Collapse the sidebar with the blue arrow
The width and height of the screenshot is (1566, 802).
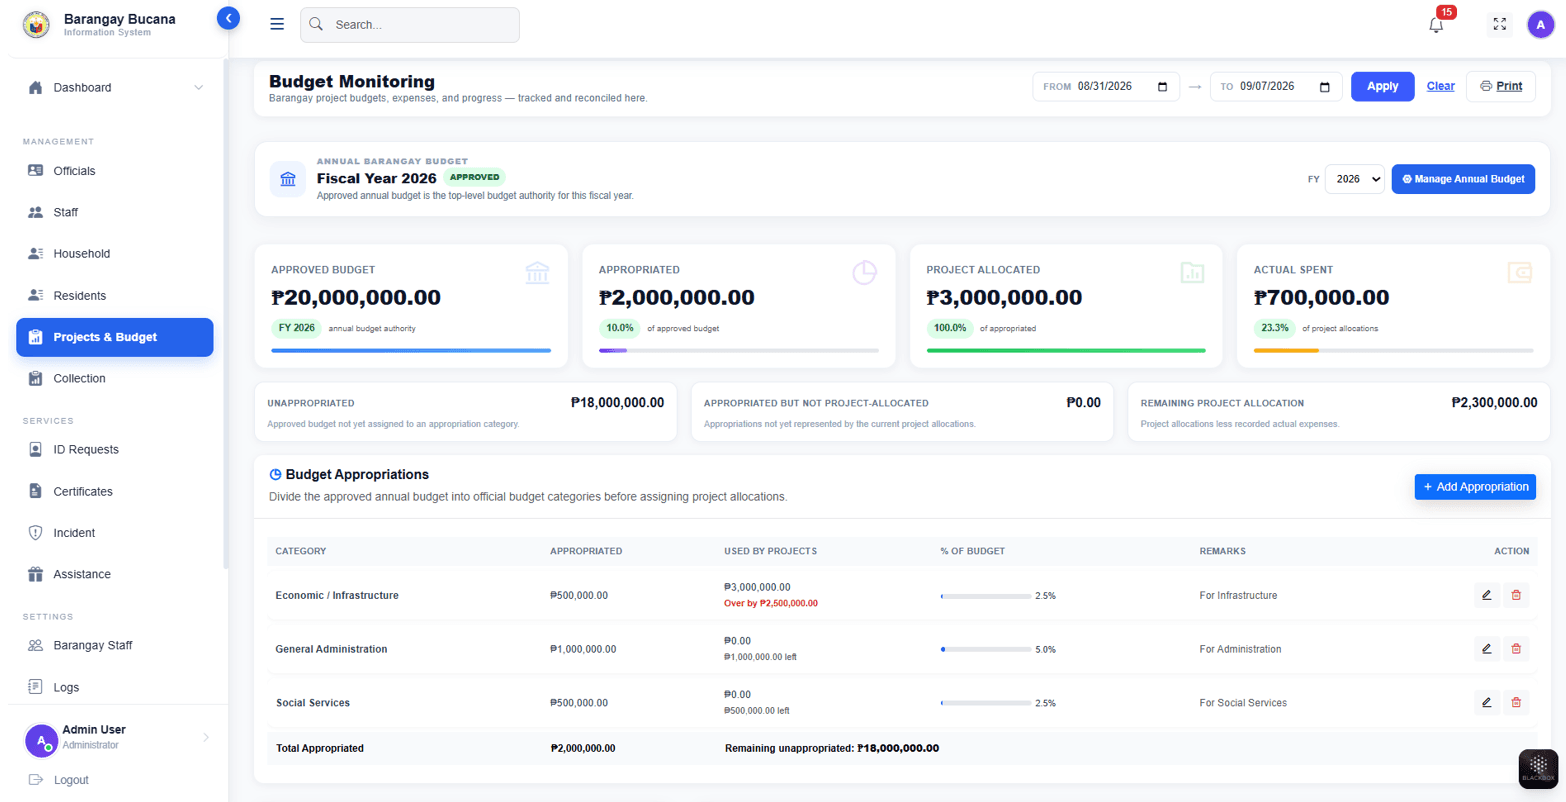tap(228, 17)
